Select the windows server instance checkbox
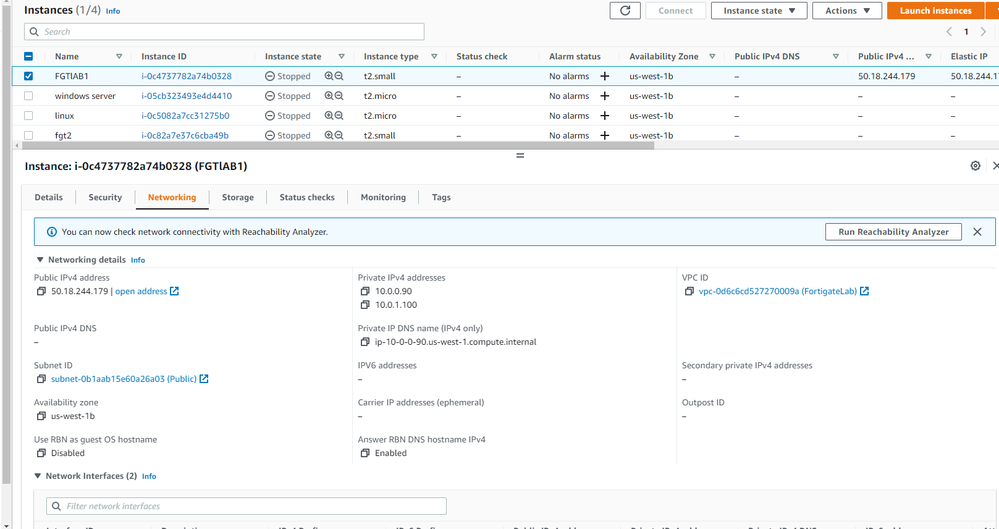999x529 pixels. 28,96
